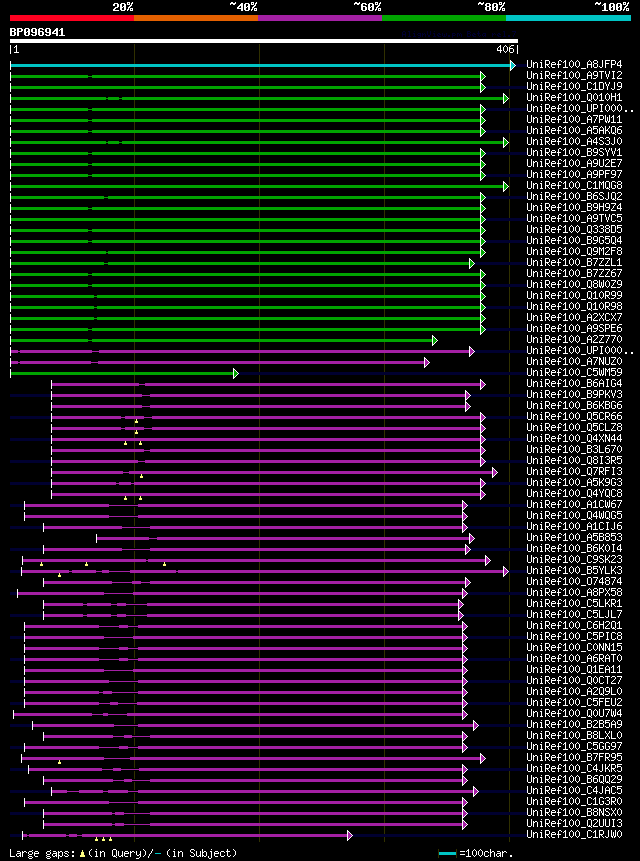Click the purple ~60% identity legend segment

pos(320,18)
